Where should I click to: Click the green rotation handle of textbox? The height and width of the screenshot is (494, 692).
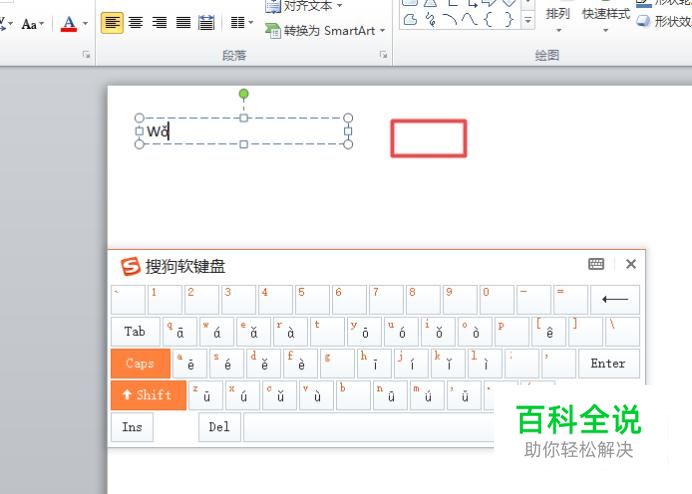point(244,94)
